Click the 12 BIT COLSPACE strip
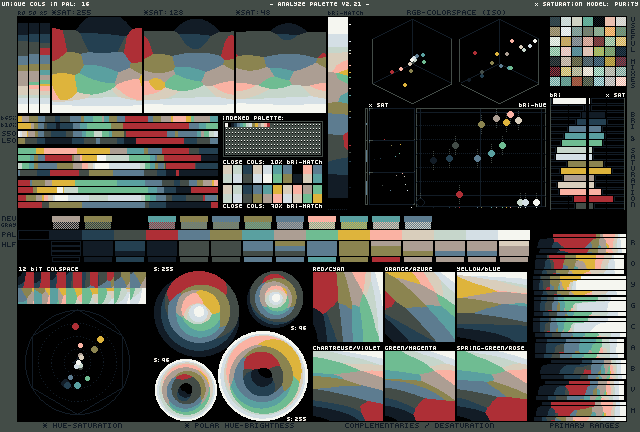Screen dimensions: 640x432 tap(82, 288)
